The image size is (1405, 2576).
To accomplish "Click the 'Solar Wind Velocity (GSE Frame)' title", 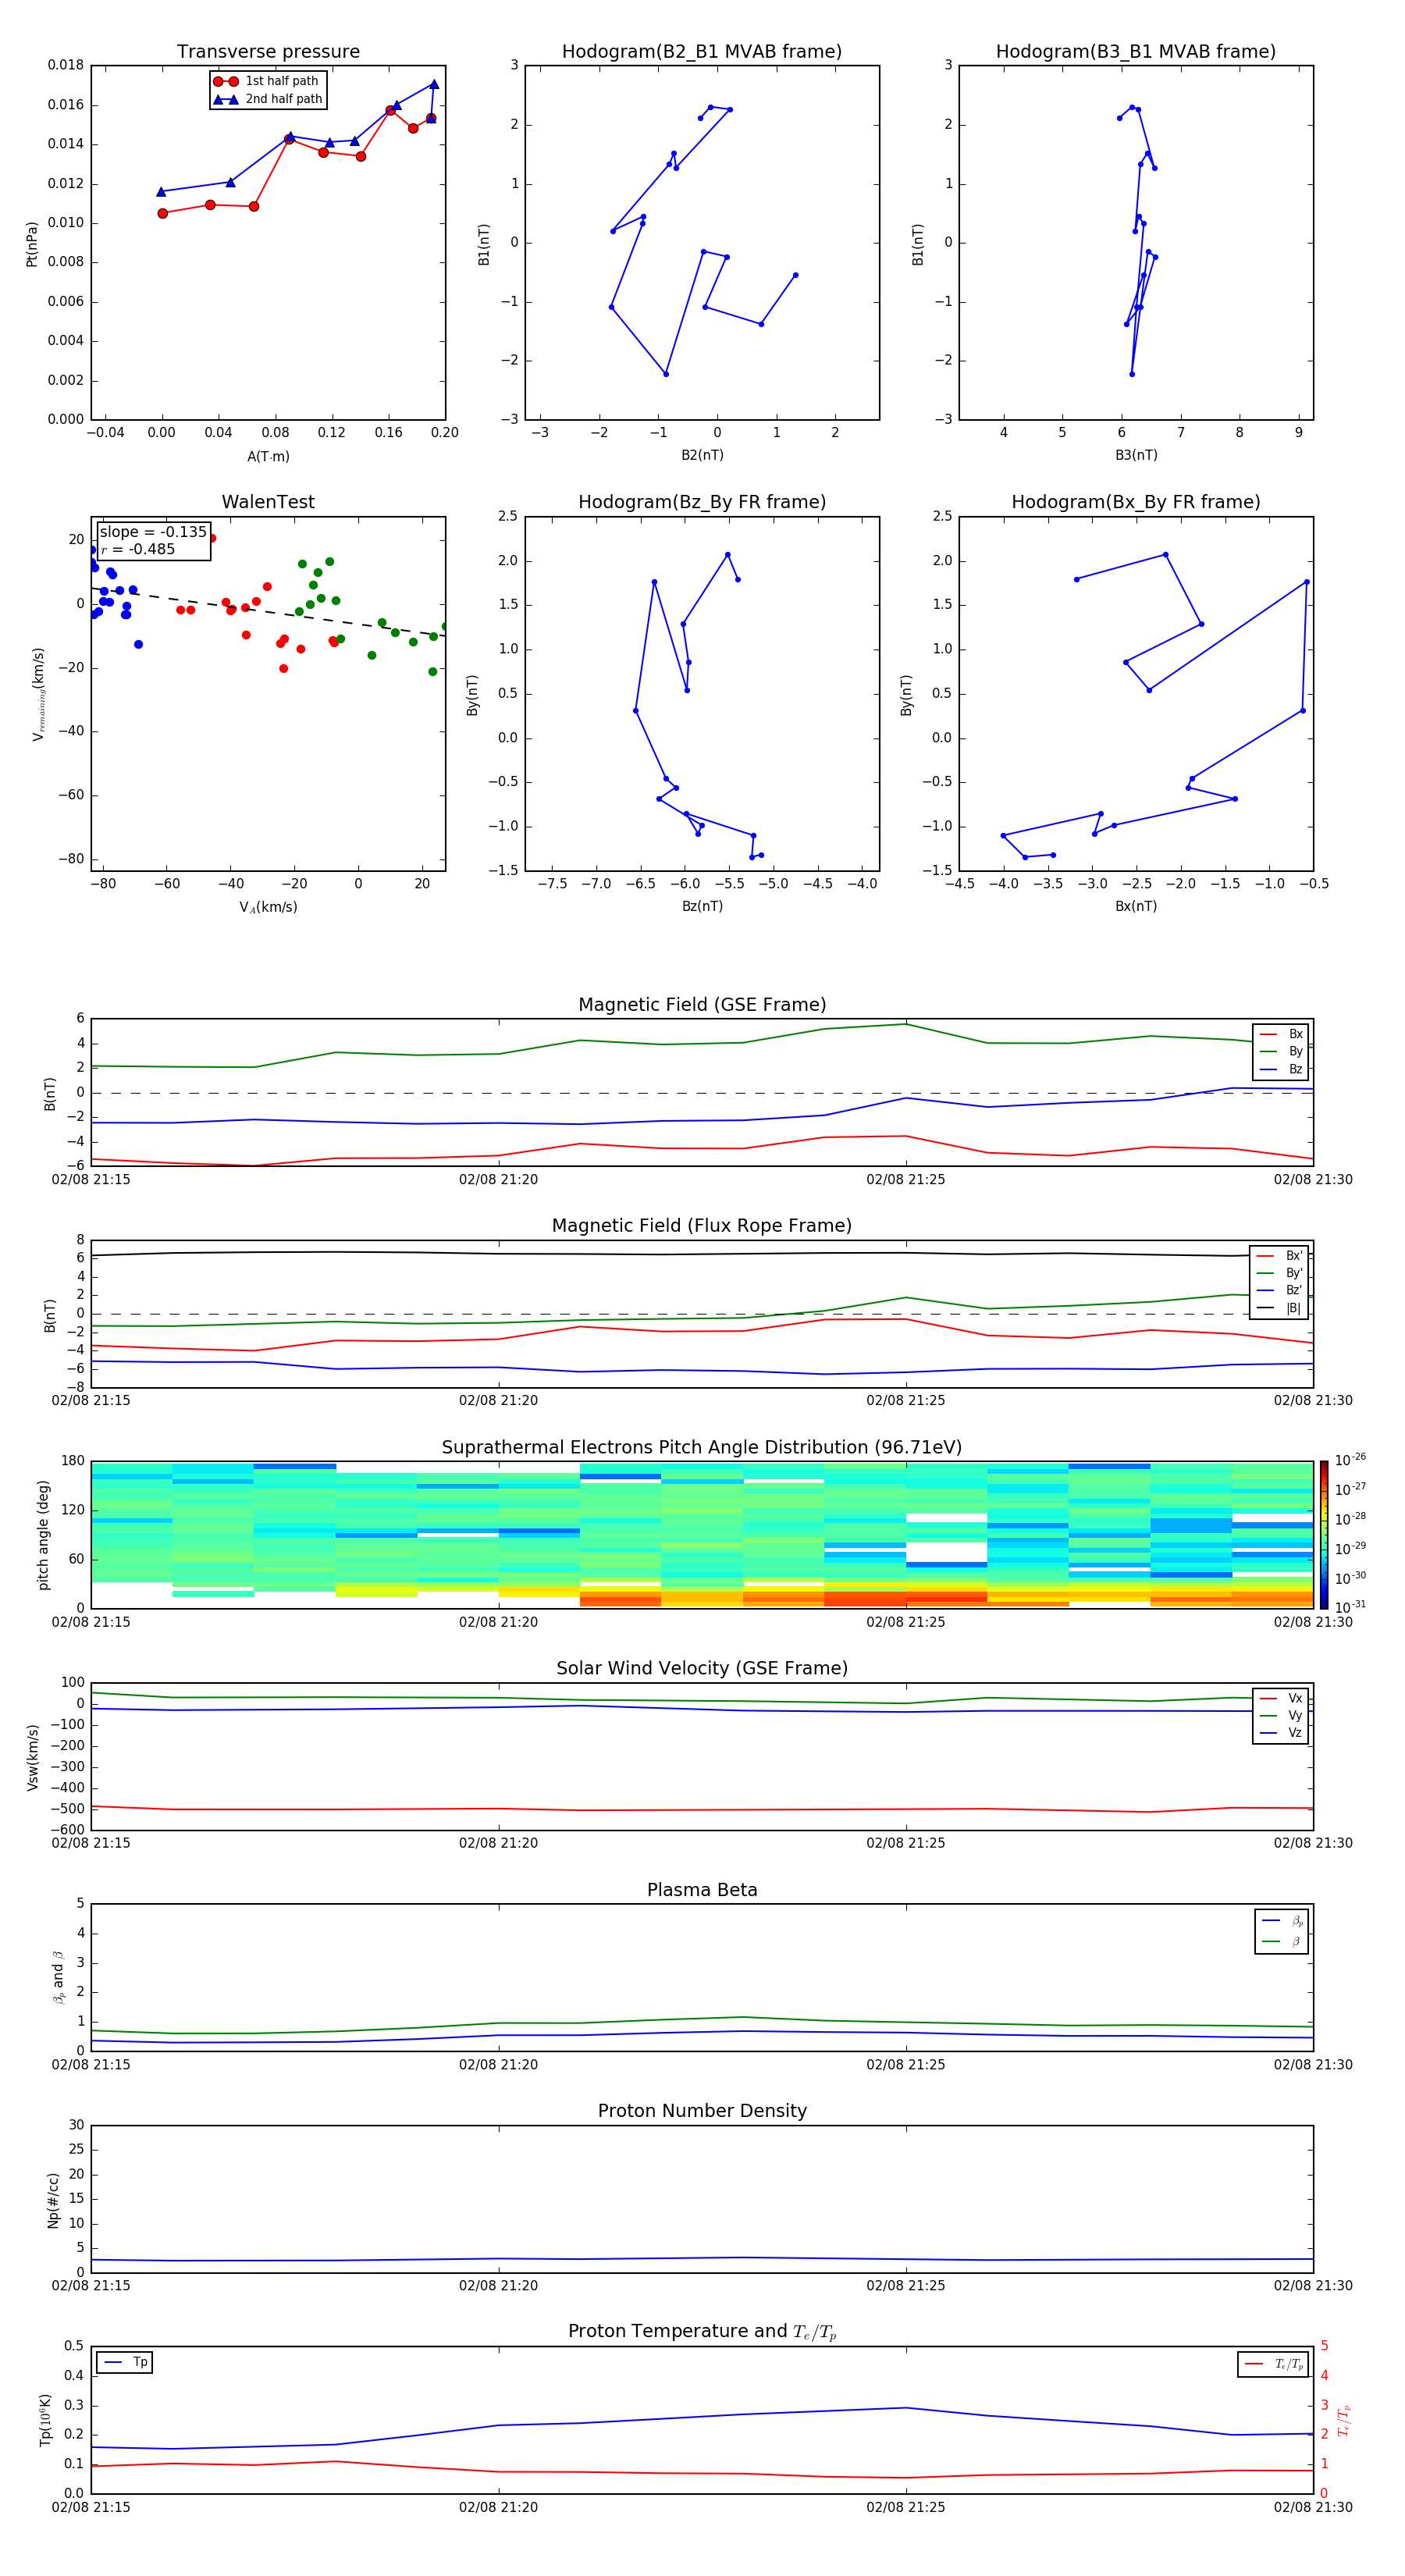I will pos(702,1669).
